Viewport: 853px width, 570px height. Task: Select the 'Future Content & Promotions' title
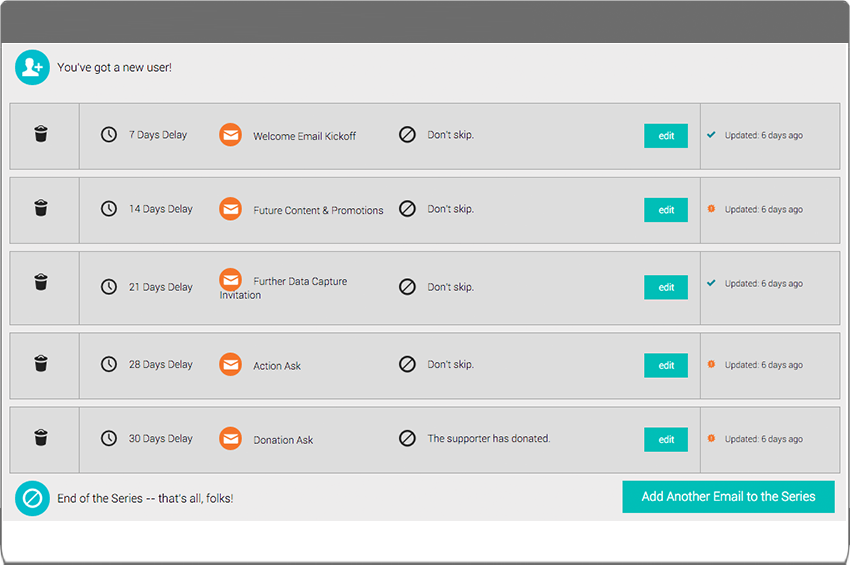(318, 210)
